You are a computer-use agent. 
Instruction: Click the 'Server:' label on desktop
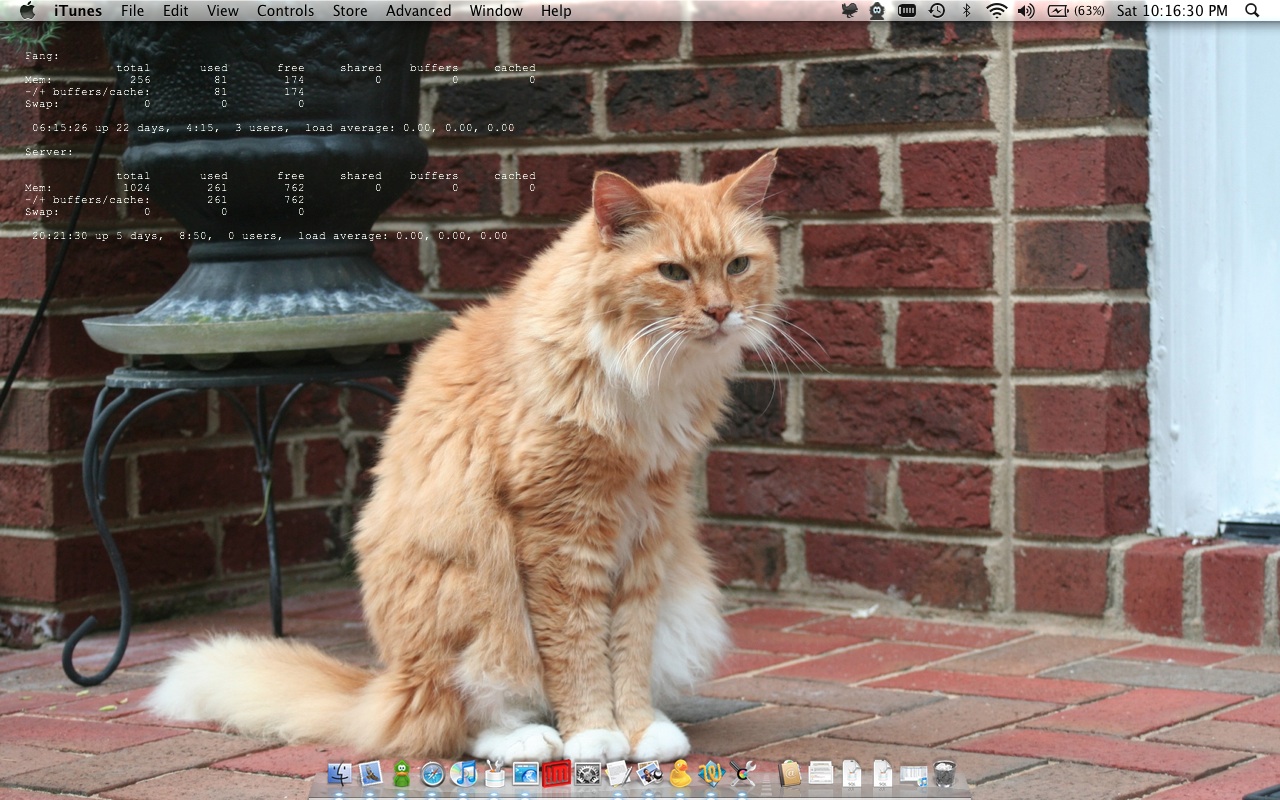[49, 151]
